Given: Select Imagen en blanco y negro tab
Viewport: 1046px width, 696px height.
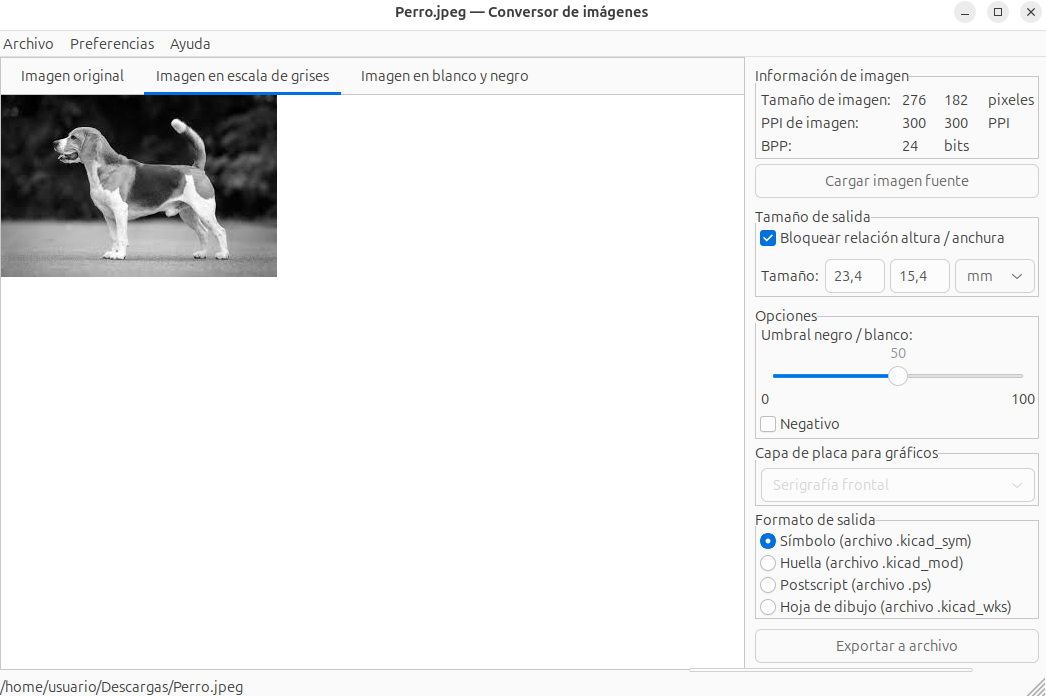Looking at the screenshot, I should pos(444,76).
